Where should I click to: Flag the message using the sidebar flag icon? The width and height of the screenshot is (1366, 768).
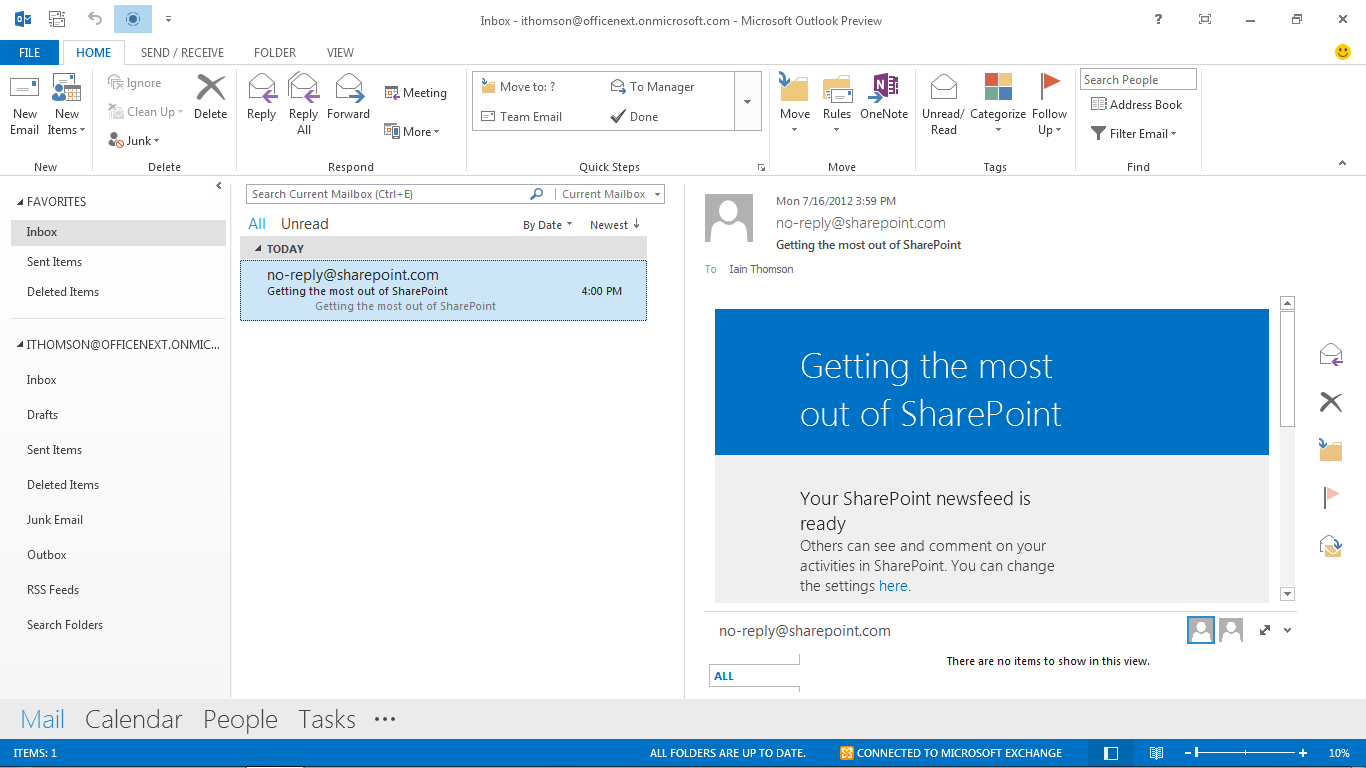(1330, 497)
